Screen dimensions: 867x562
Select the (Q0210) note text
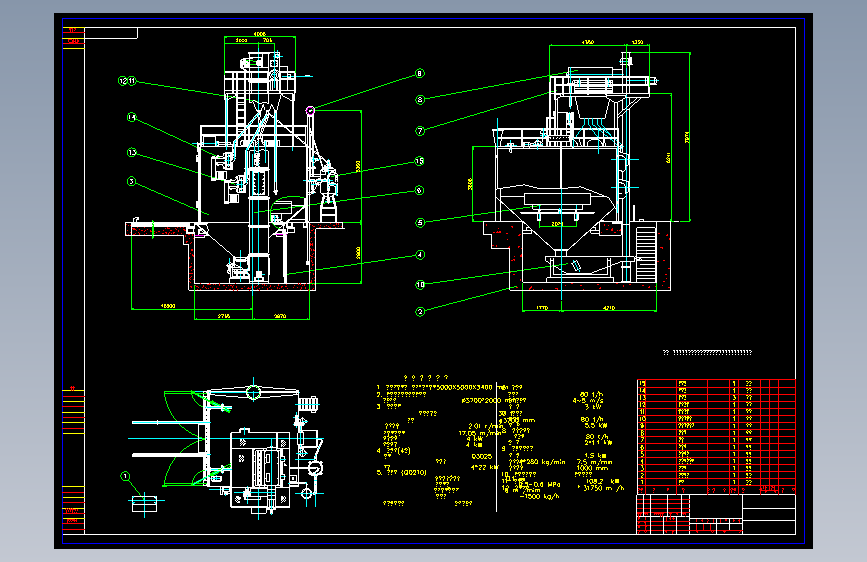pos(414,473)
